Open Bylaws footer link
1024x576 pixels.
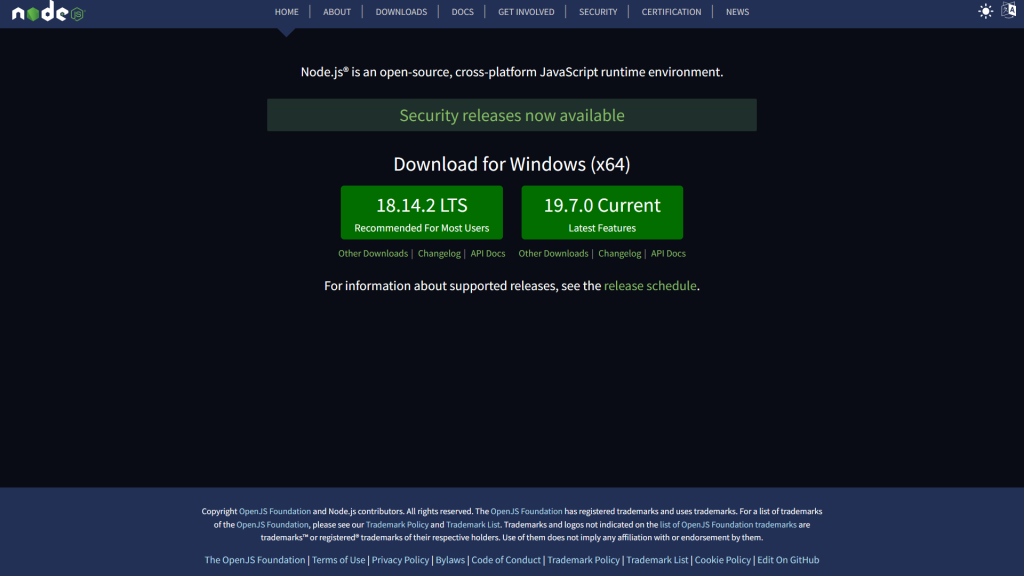click(x=450, y=560)
